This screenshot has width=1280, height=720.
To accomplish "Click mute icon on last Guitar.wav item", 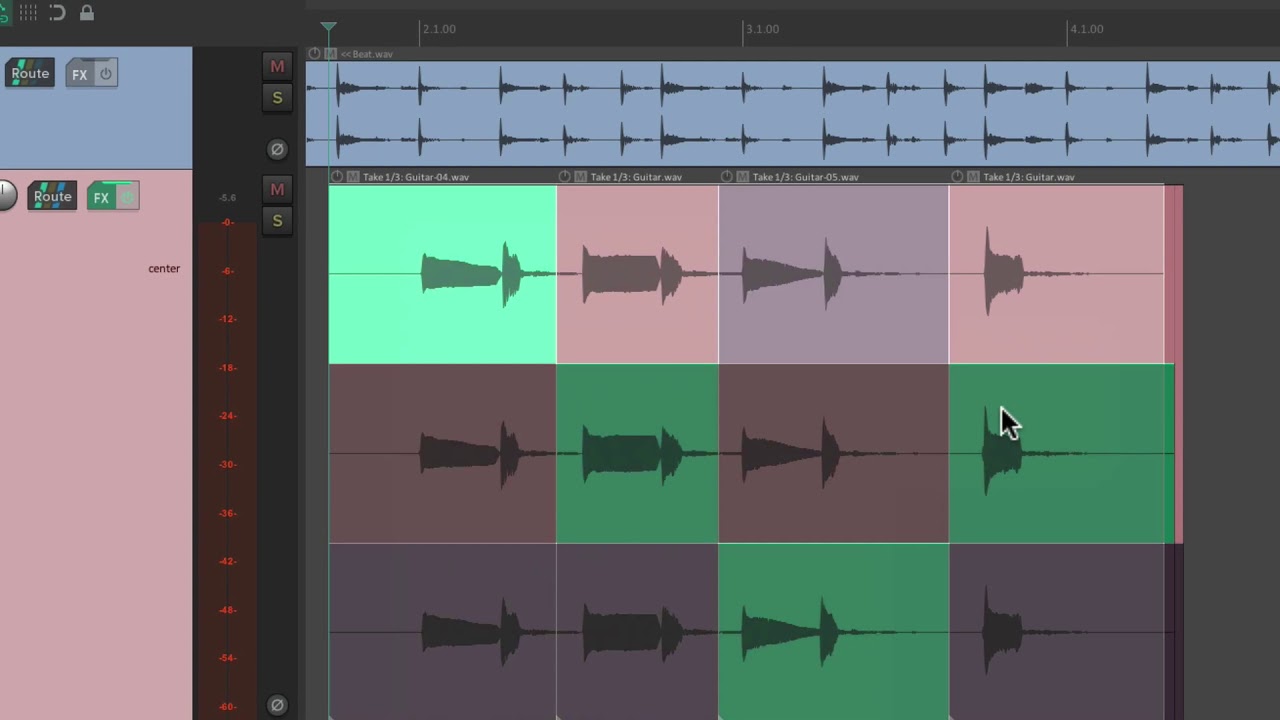I will pyautogui.click(x=973, y=177).
